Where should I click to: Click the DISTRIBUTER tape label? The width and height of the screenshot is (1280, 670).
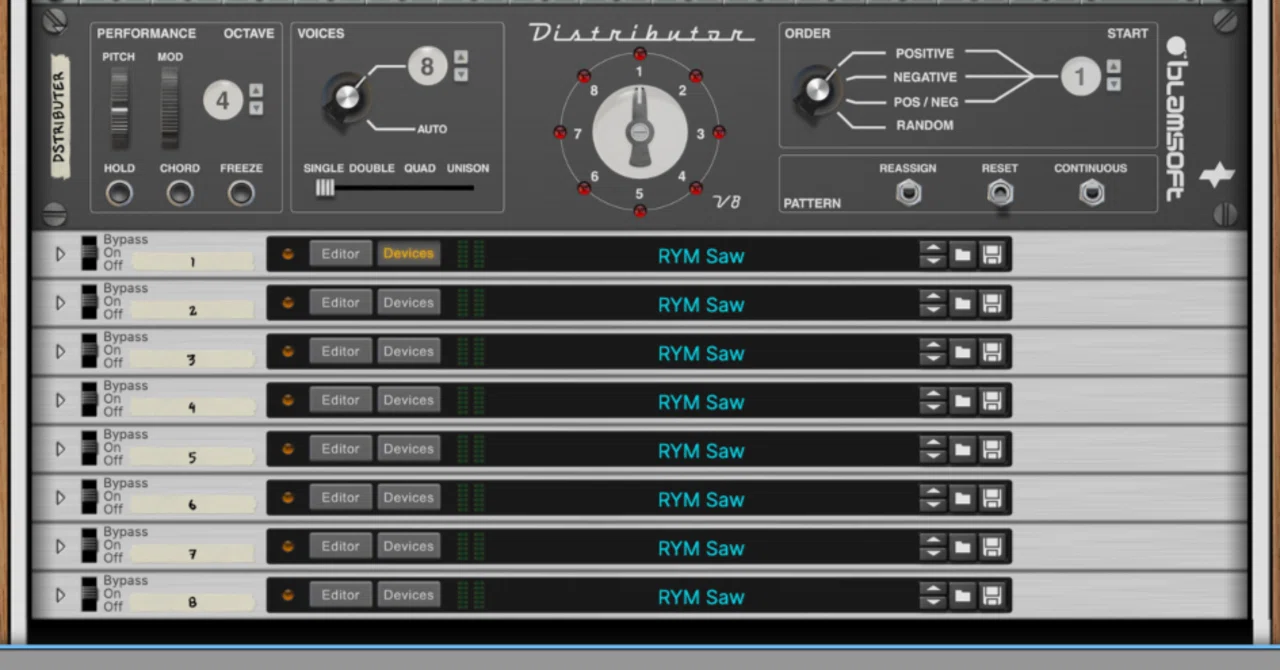[60, 118]
